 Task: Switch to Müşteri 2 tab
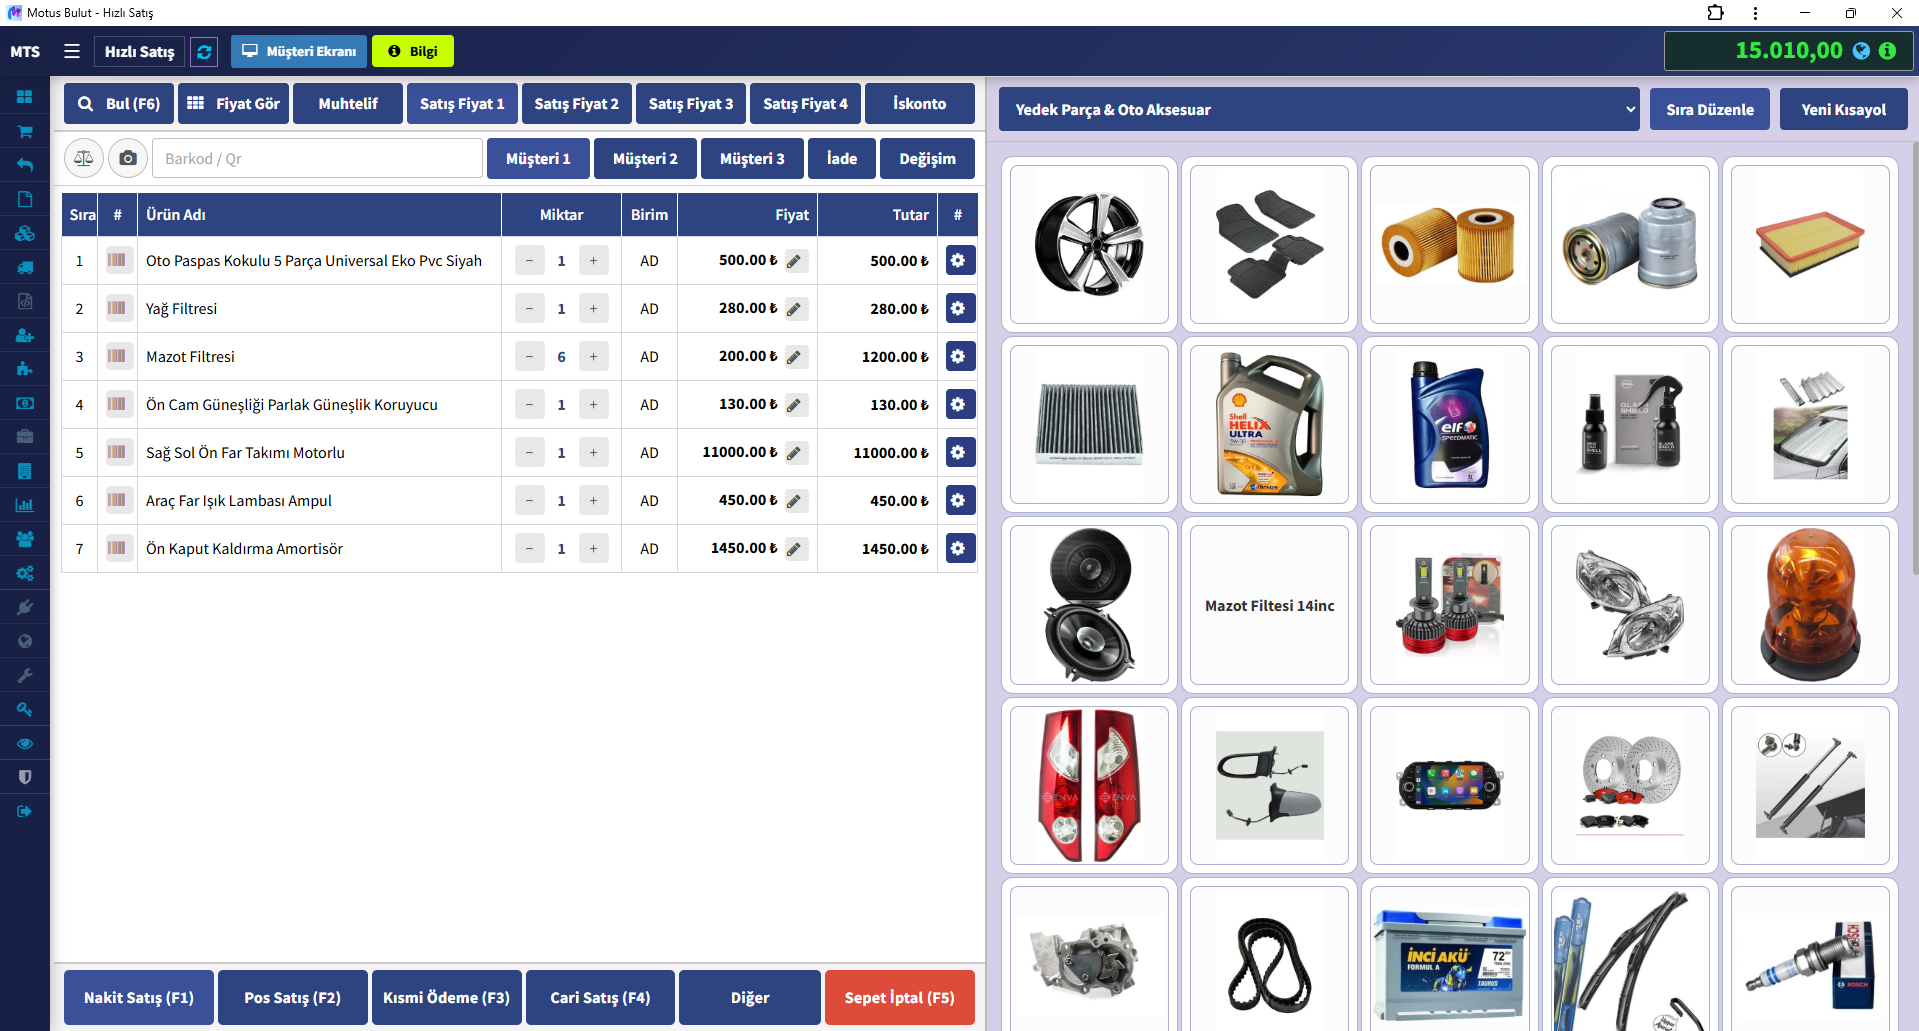click(x=645, y=159)
